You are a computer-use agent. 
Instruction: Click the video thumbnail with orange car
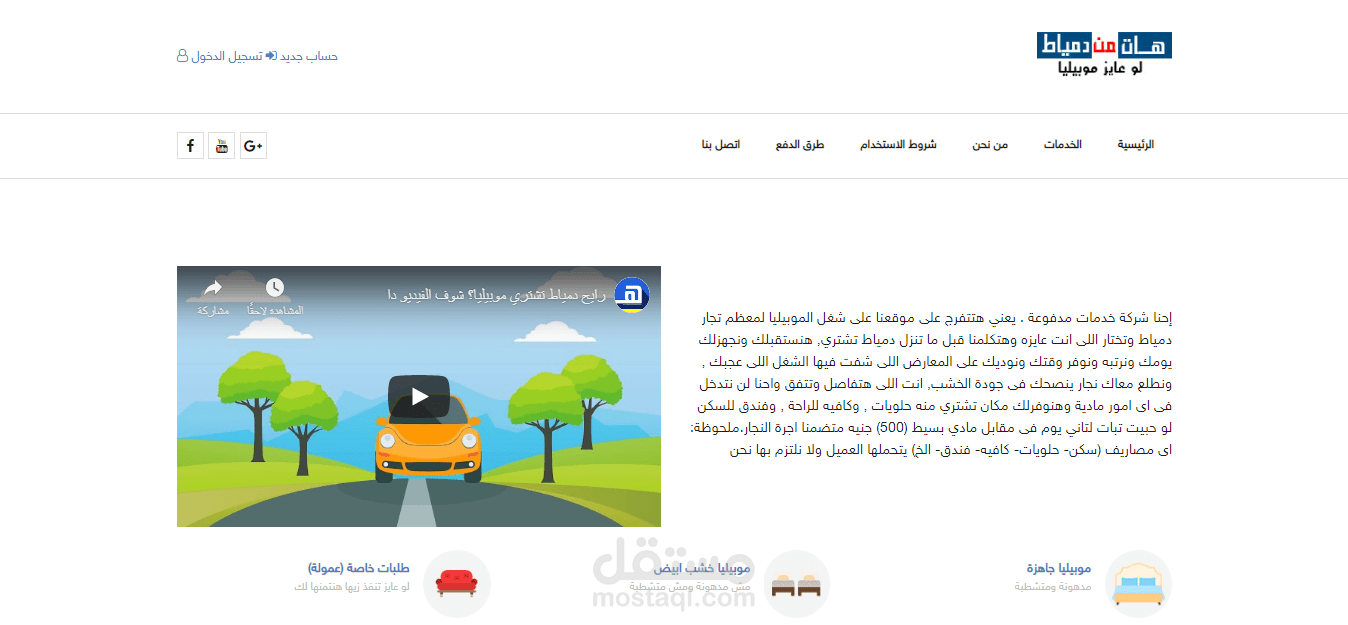point(419,396)
